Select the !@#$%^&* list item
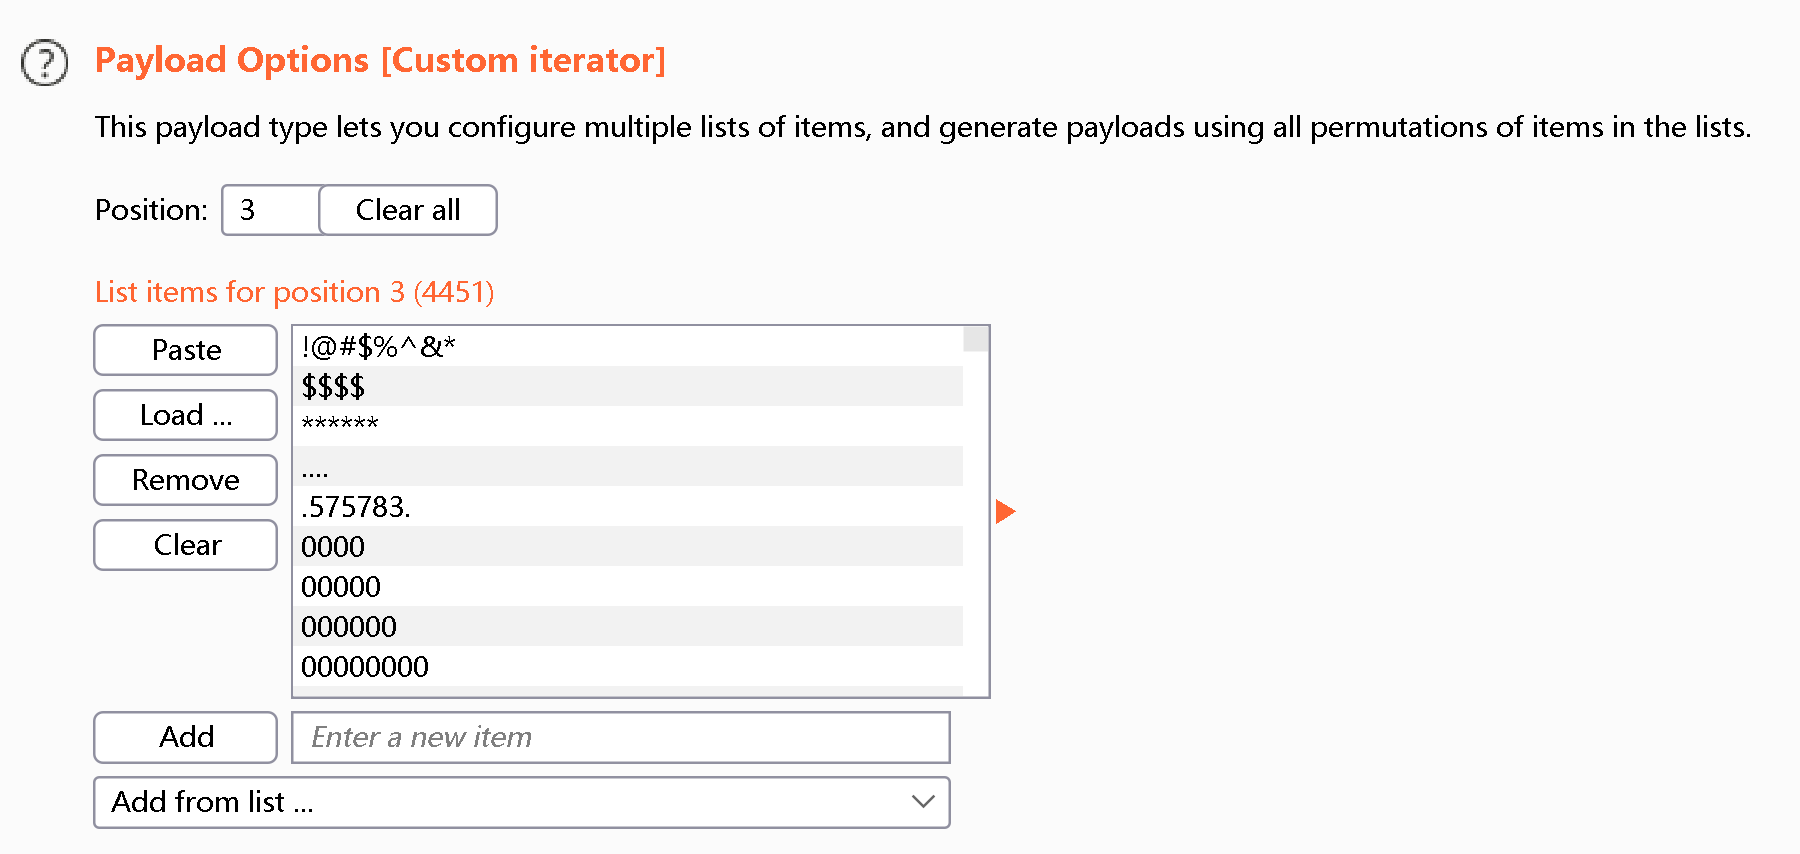The image size is (1800, 854). click(x=378, y=347)
